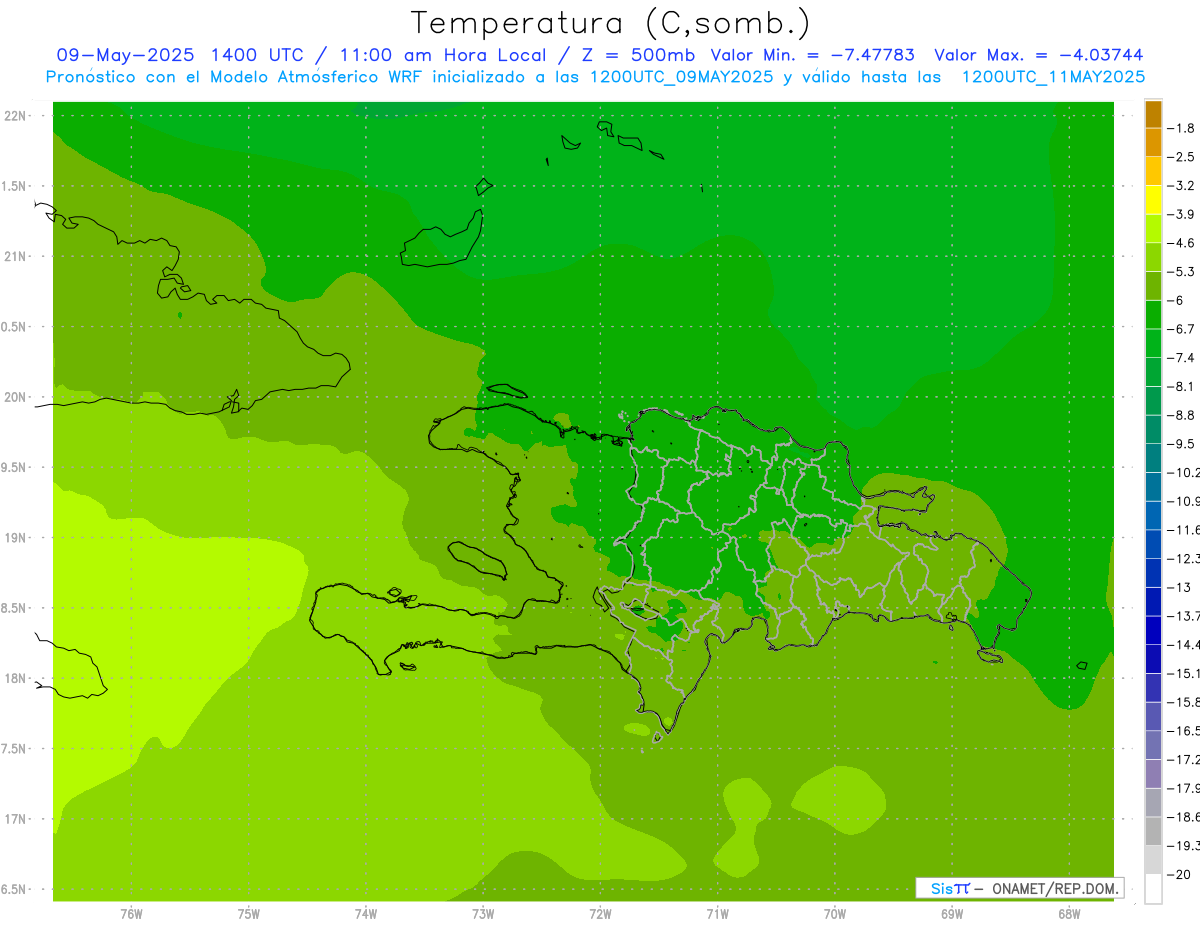Click the '18N' latitude label

(17, 678)
